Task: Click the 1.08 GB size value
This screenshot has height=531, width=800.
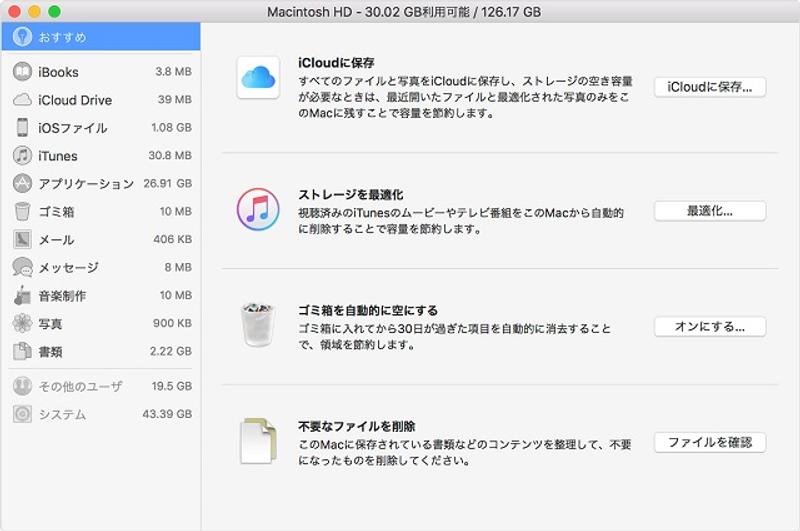Action: click(x=171, y=128)
